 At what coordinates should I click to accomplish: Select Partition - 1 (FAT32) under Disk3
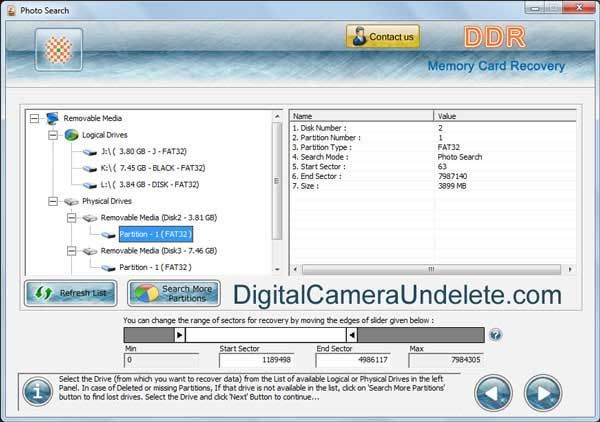pyautogui.click(x=155, y=267)
